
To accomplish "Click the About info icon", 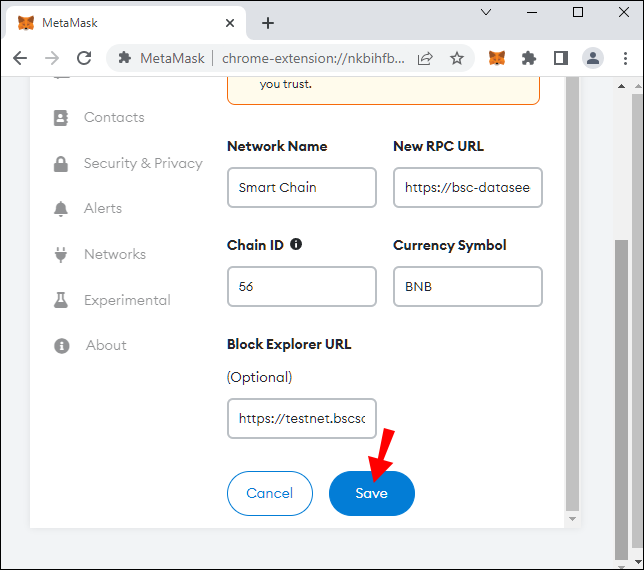I will pyautogui.click(x=61, y=345).
